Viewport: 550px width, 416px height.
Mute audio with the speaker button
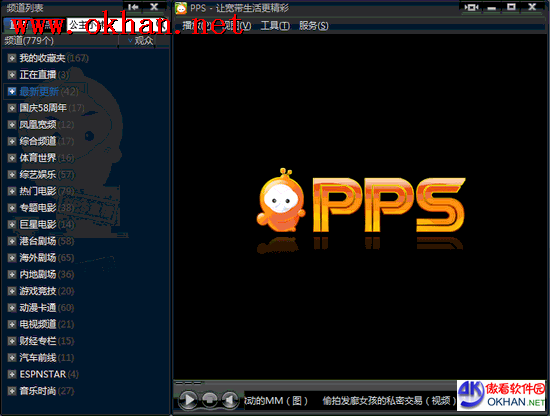click(x=230, y=400)
